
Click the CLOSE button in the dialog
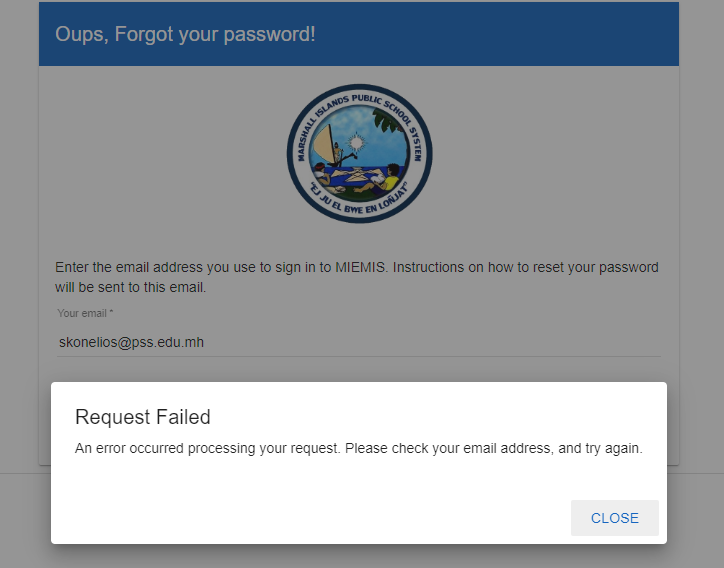coord(614,518)
